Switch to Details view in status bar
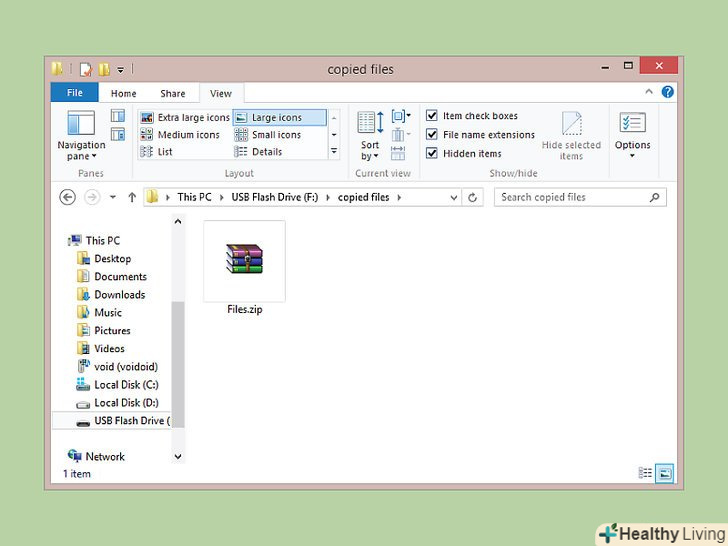Screen dimensions: 728x546 (645, 472)
